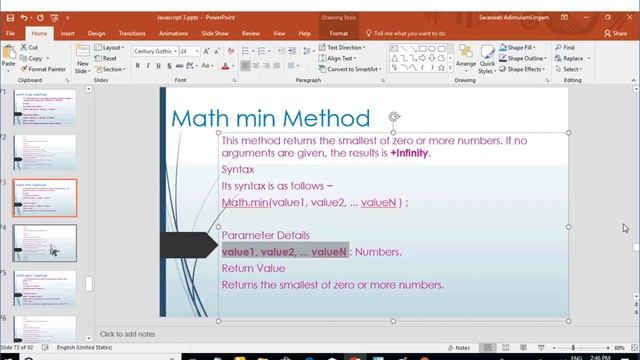Toggle Text Shadow formatting
The image size is (640, 360).
169,66
